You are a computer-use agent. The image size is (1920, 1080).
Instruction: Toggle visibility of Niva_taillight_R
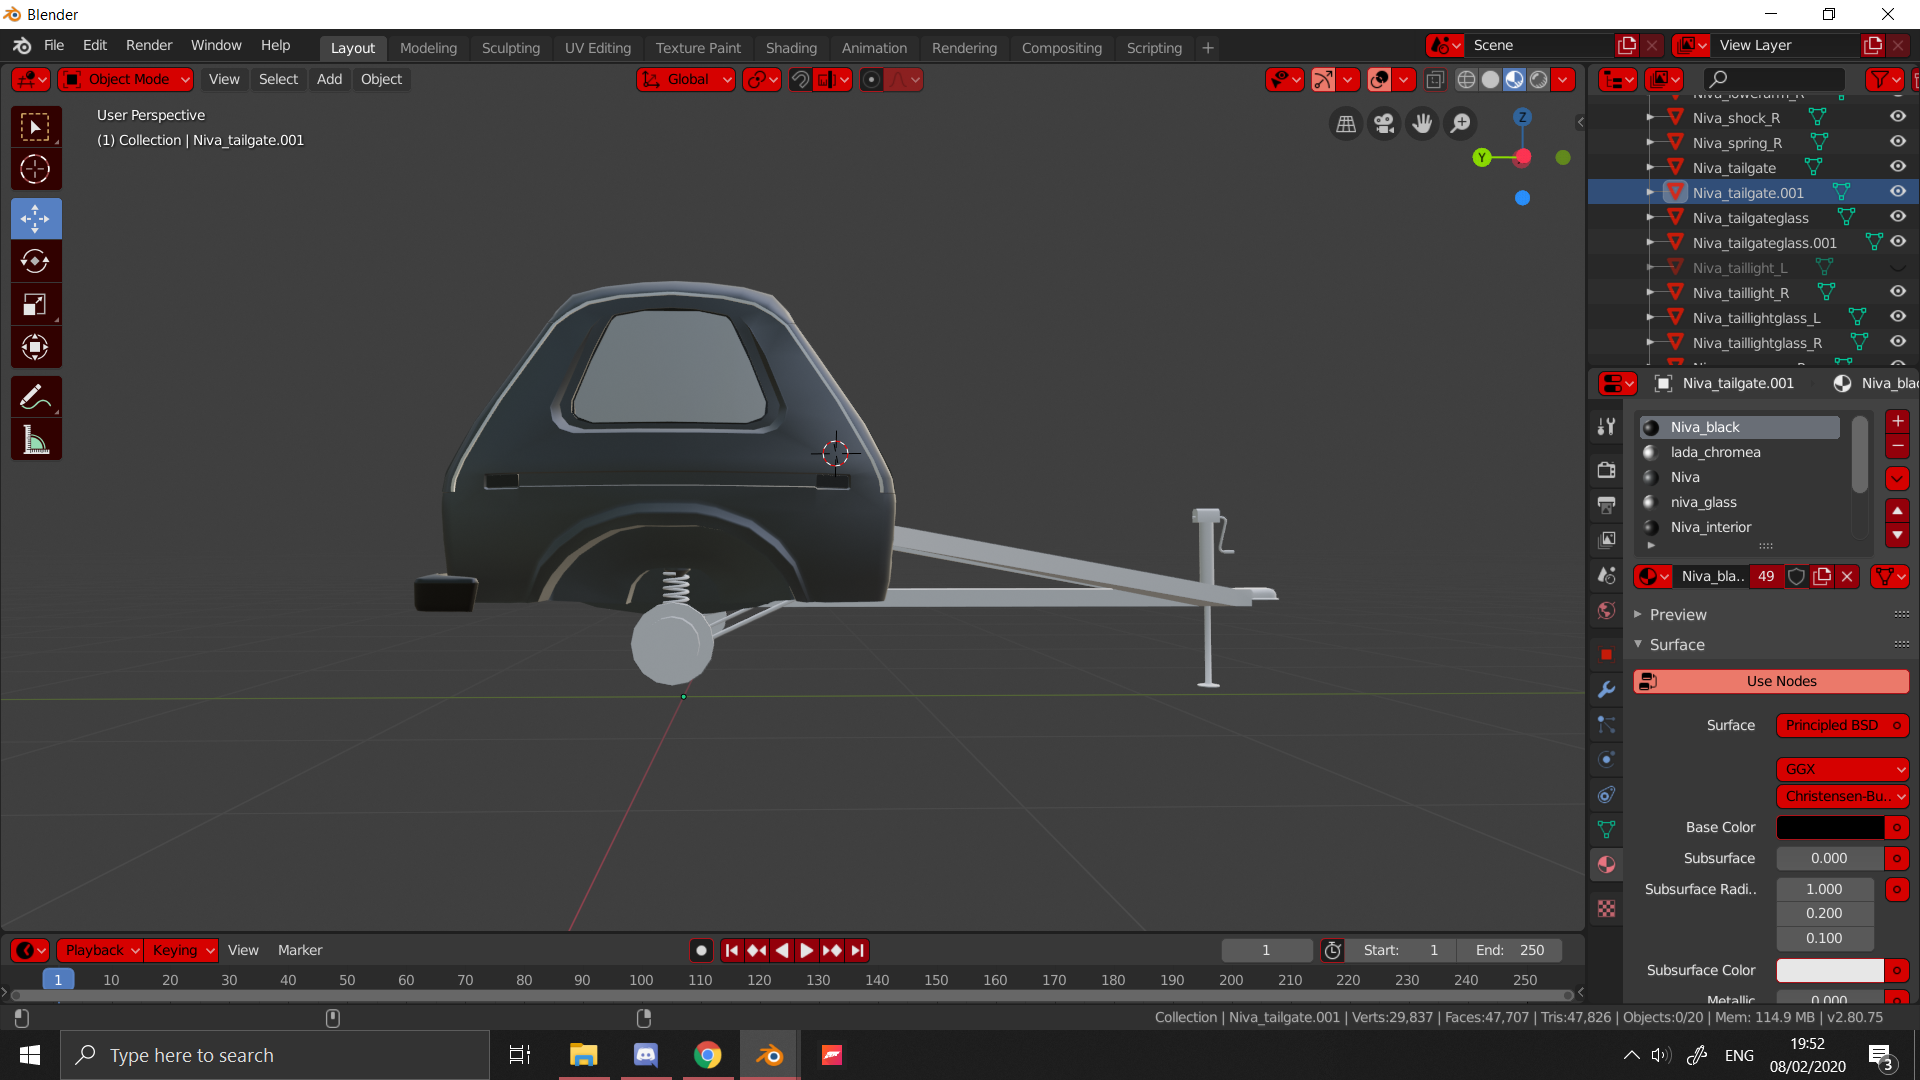tap(1897, 292)
